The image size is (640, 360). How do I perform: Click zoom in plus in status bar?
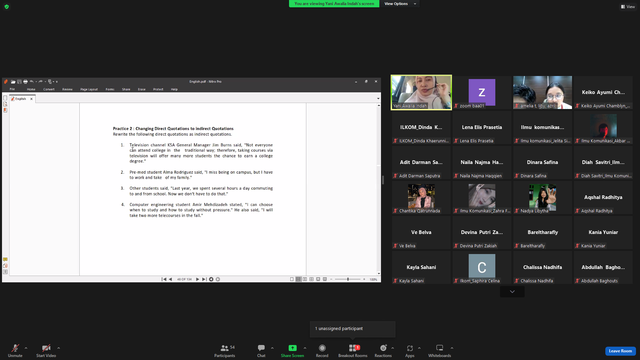tap(364, 279)
